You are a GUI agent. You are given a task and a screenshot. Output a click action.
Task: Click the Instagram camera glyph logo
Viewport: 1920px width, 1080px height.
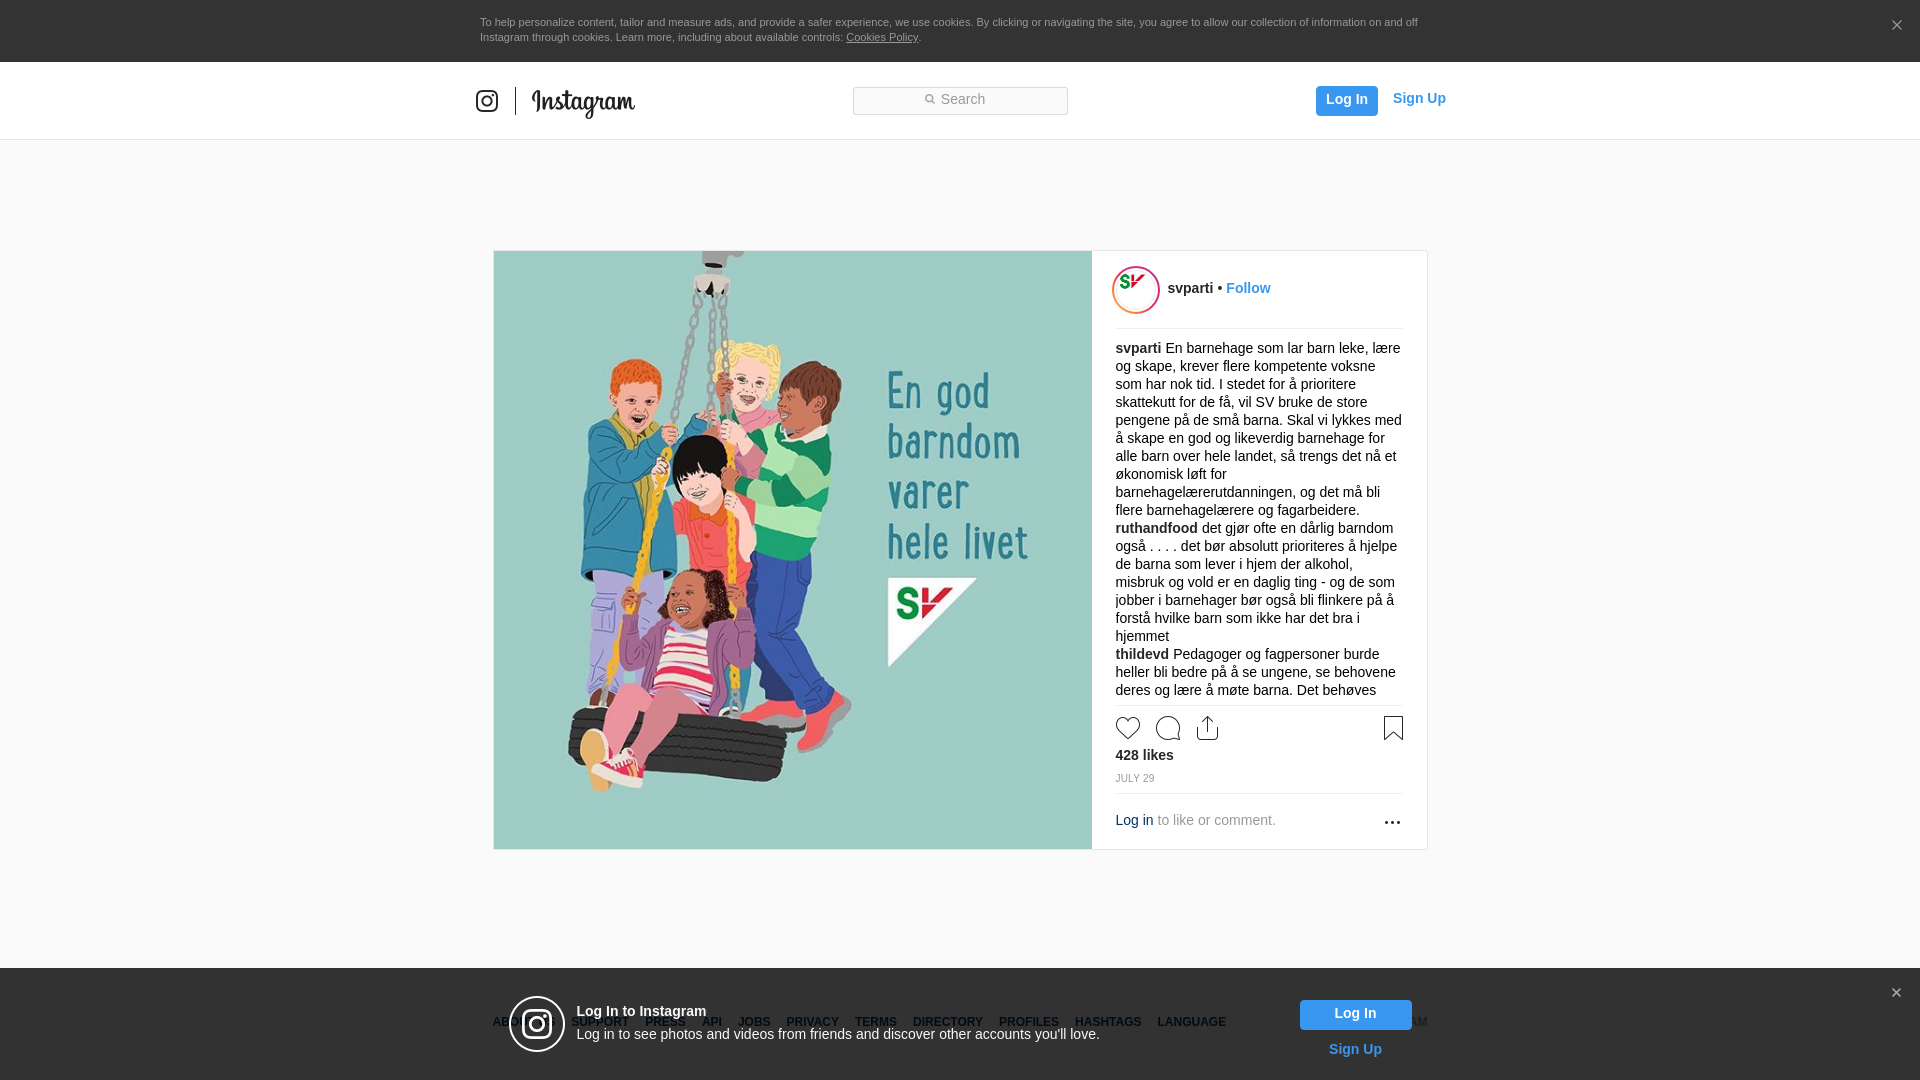coord(487,101)
